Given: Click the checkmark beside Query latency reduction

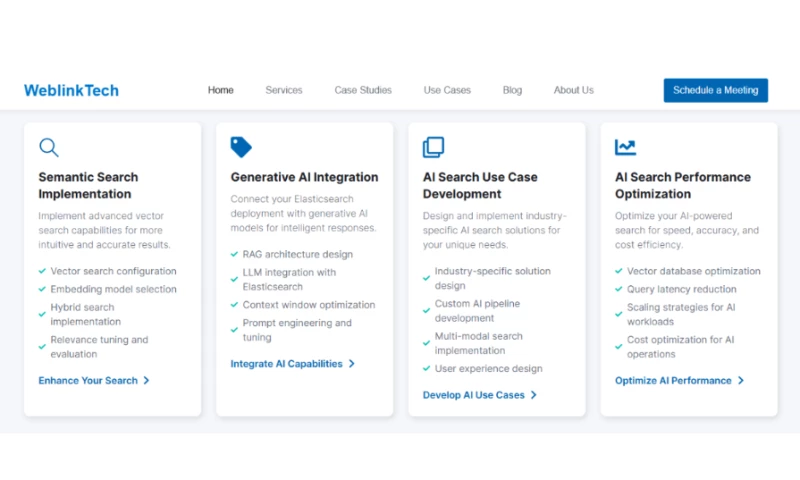Looking at the screenshot, I should 618,289.
